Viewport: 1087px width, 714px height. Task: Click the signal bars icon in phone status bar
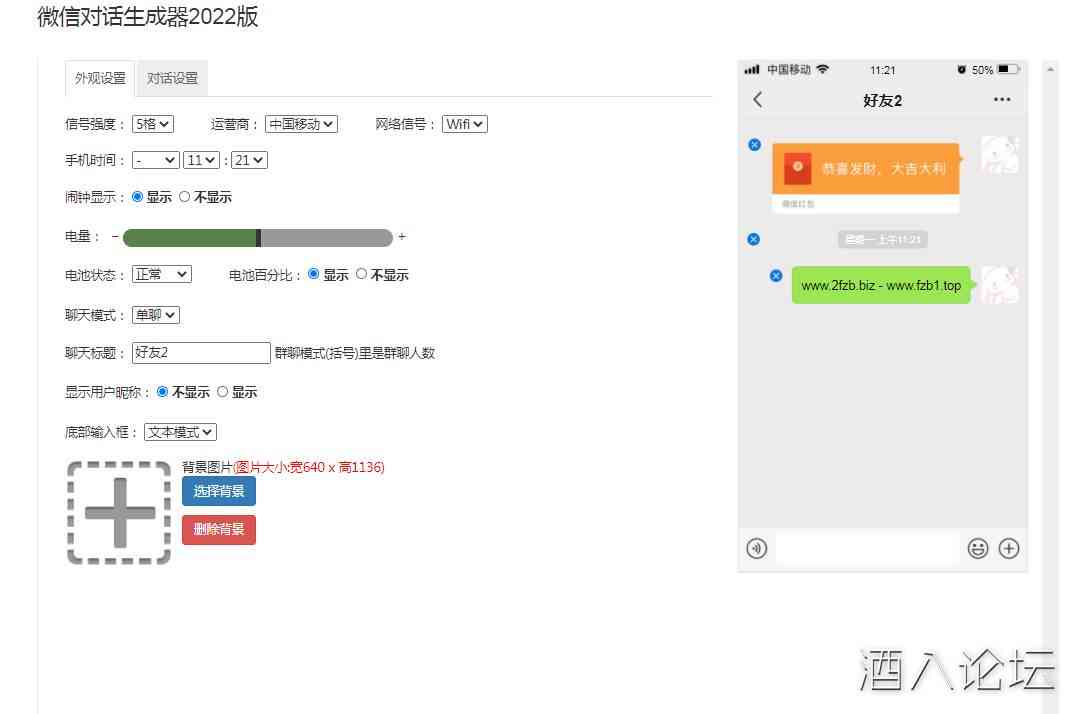point(752,69)
